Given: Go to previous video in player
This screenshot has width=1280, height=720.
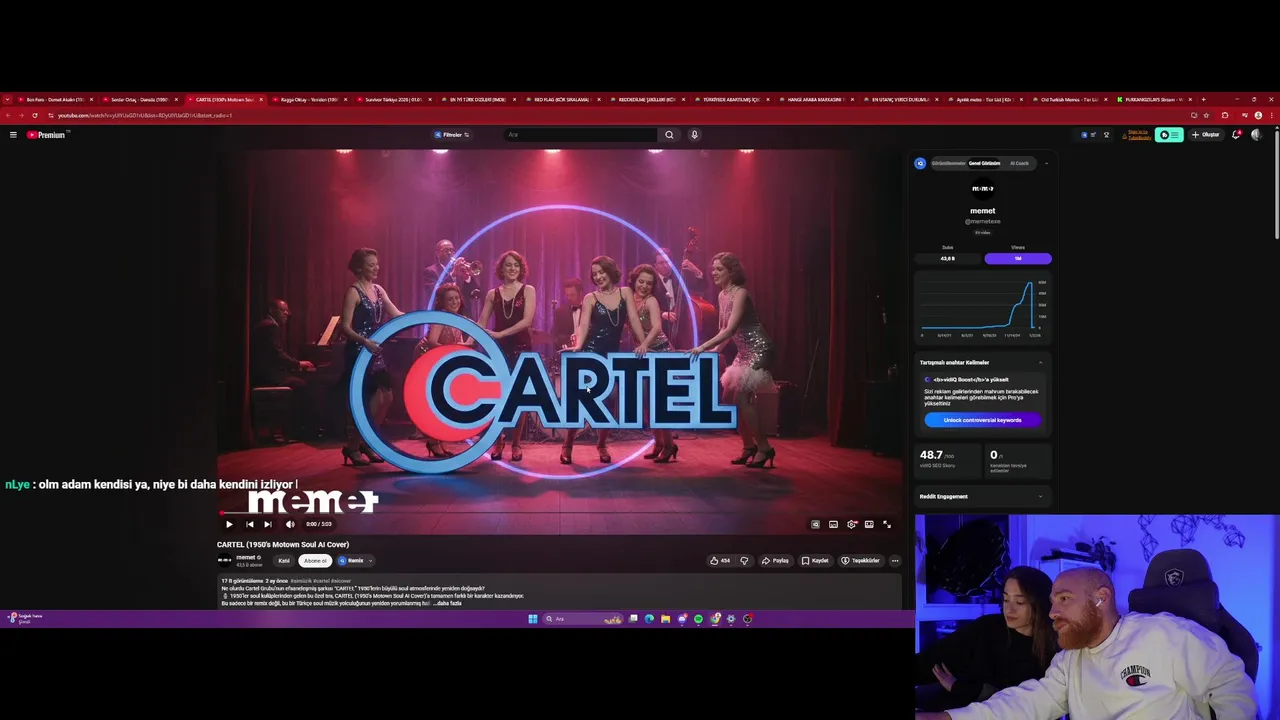Looking at the screenshot, I should coord(249,524).
